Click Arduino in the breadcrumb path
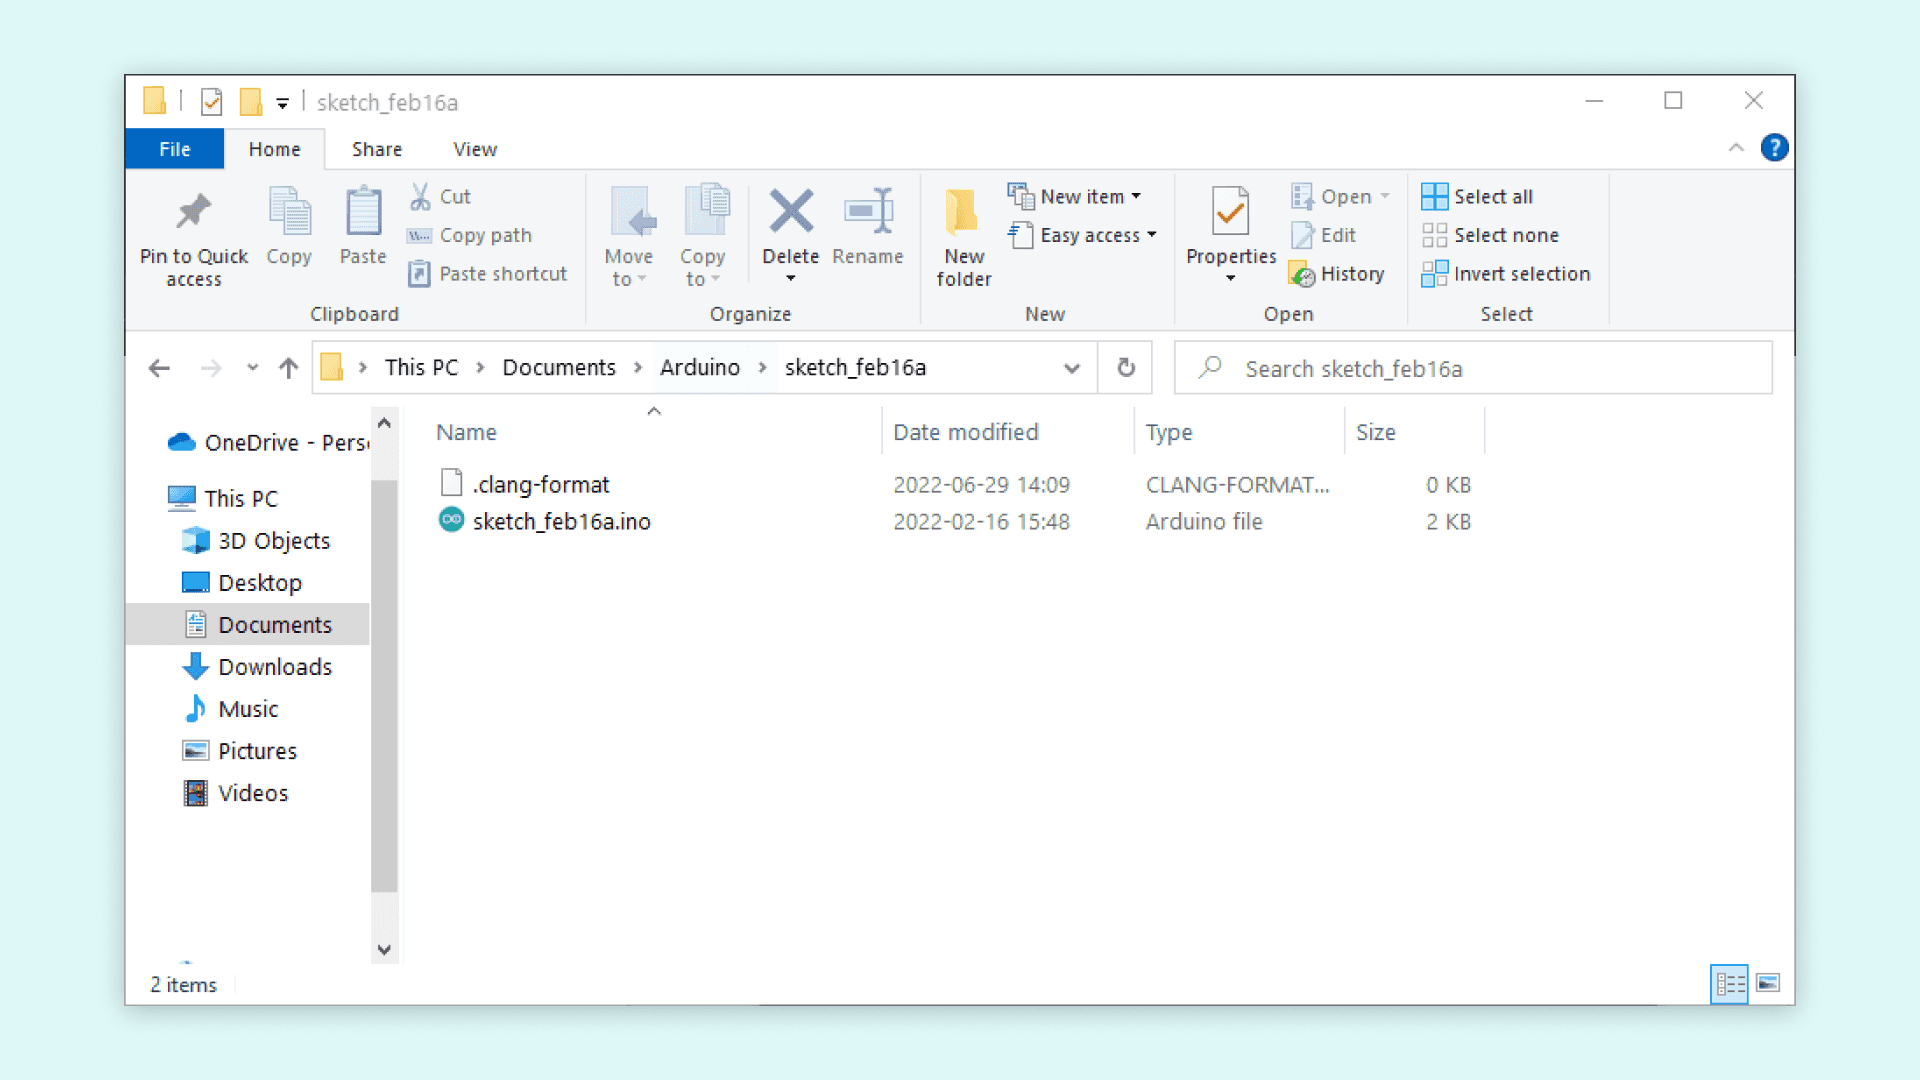Image resolution: width=1920 pixels, height=1080 pixels. coord(699,368)
